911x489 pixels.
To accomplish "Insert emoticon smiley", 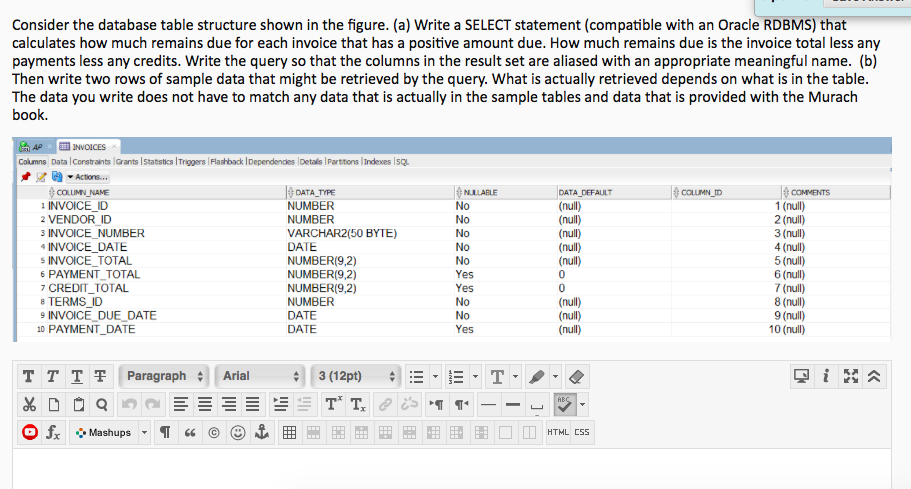I will pos(238,432).
